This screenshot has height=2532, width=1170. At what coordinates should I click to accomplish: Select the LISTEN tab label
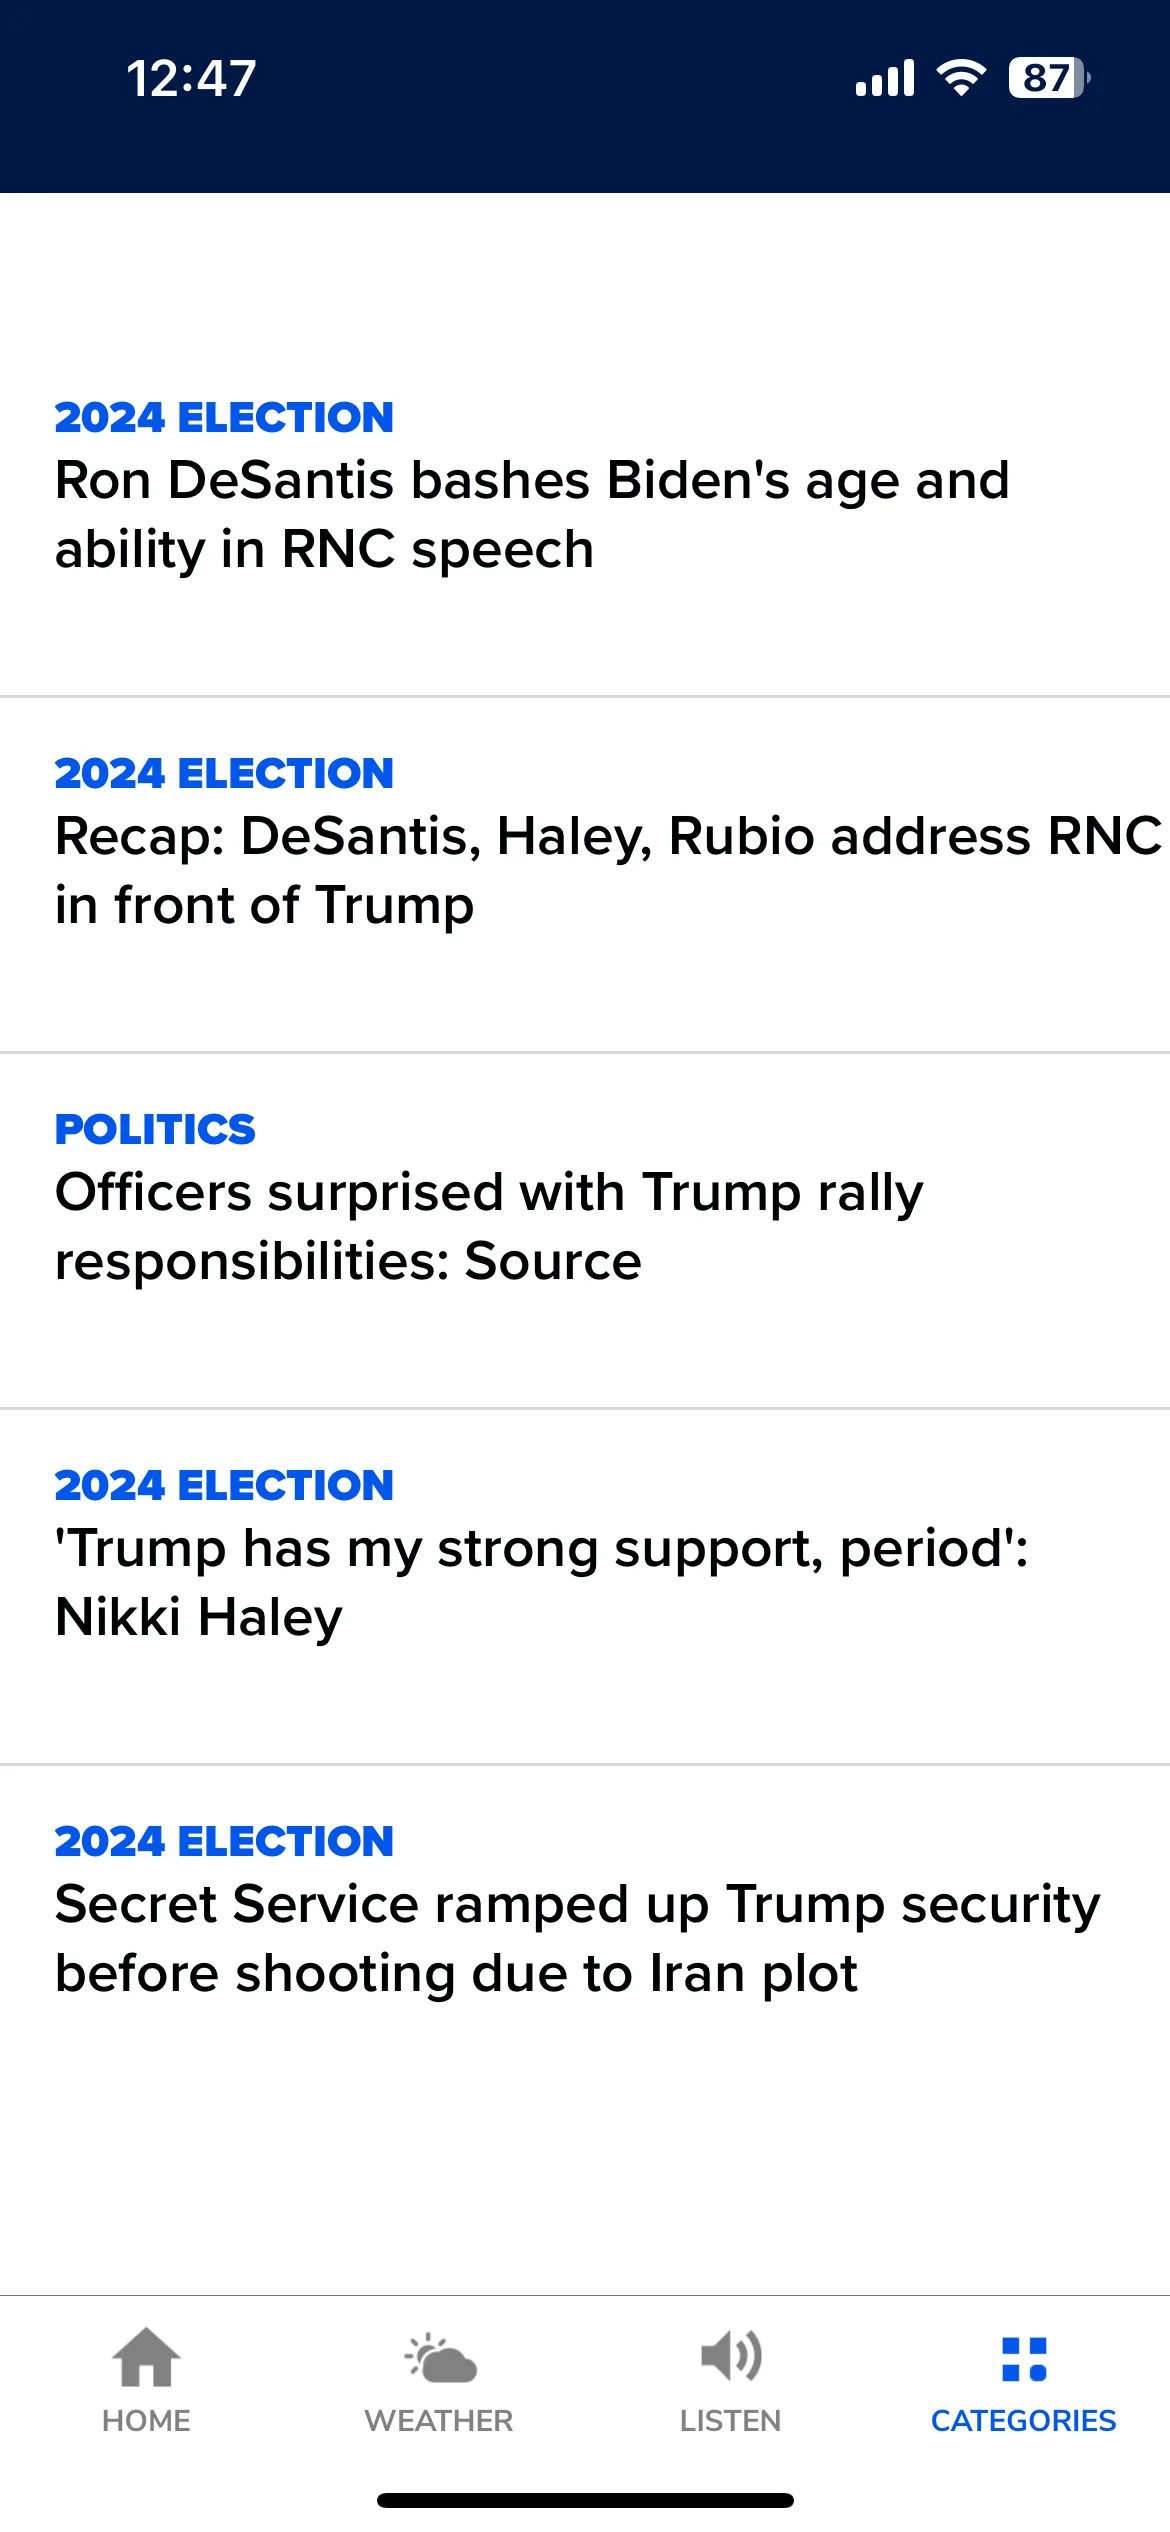(x=731, y=2420)
